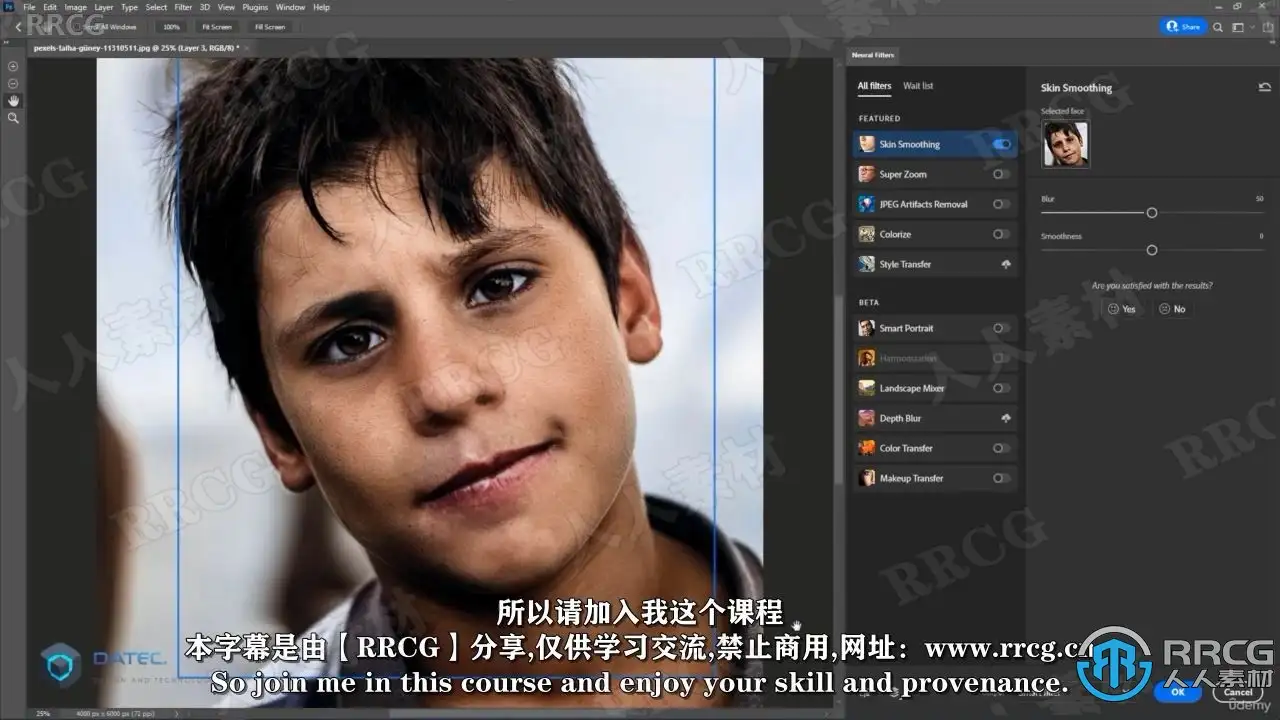Viewport: 1280px width, 720px height.
Task: Click the Colorize filter icon
Action: 866,234
